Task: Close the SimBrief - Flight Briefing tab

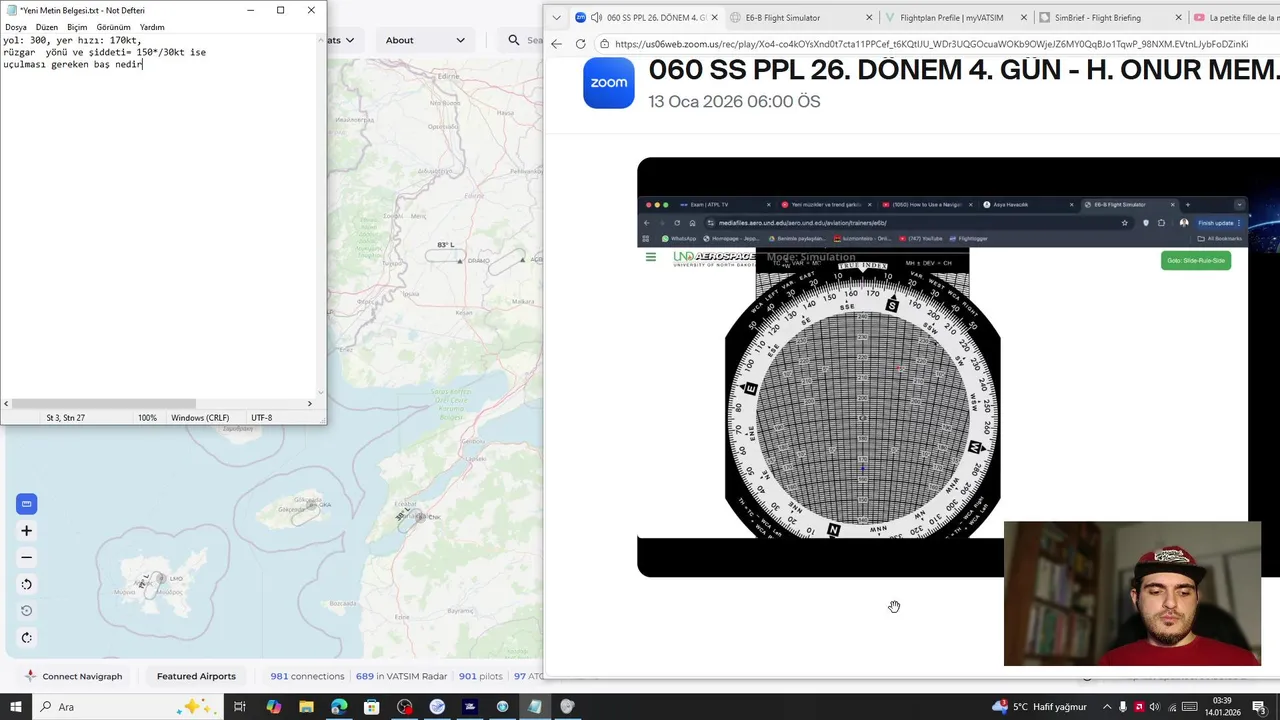Action: pyautogui.click(x=1178, y=18)
